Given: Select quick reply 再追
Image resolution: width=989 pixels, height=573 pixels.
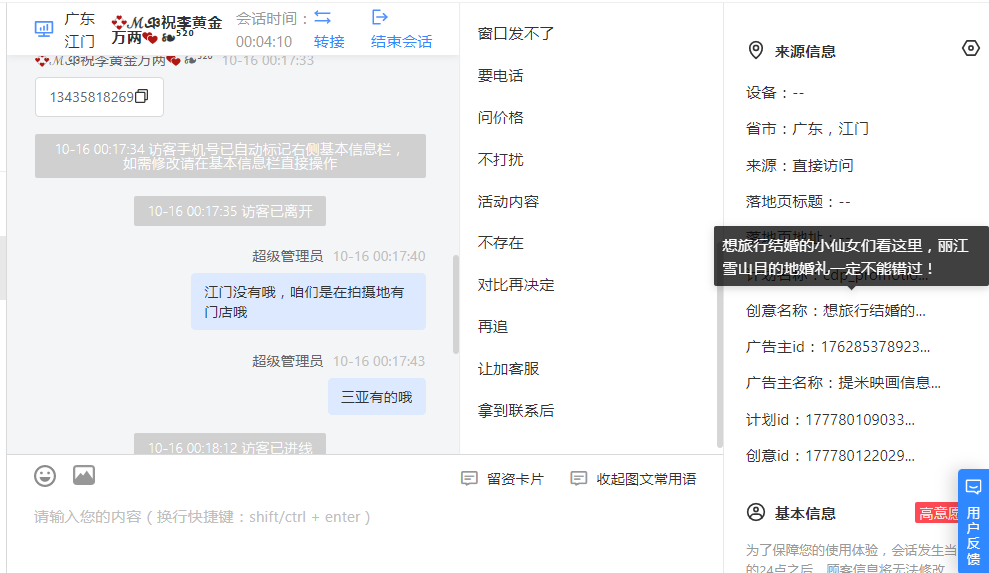Looking at the screenshot, I should pos(493,327).
